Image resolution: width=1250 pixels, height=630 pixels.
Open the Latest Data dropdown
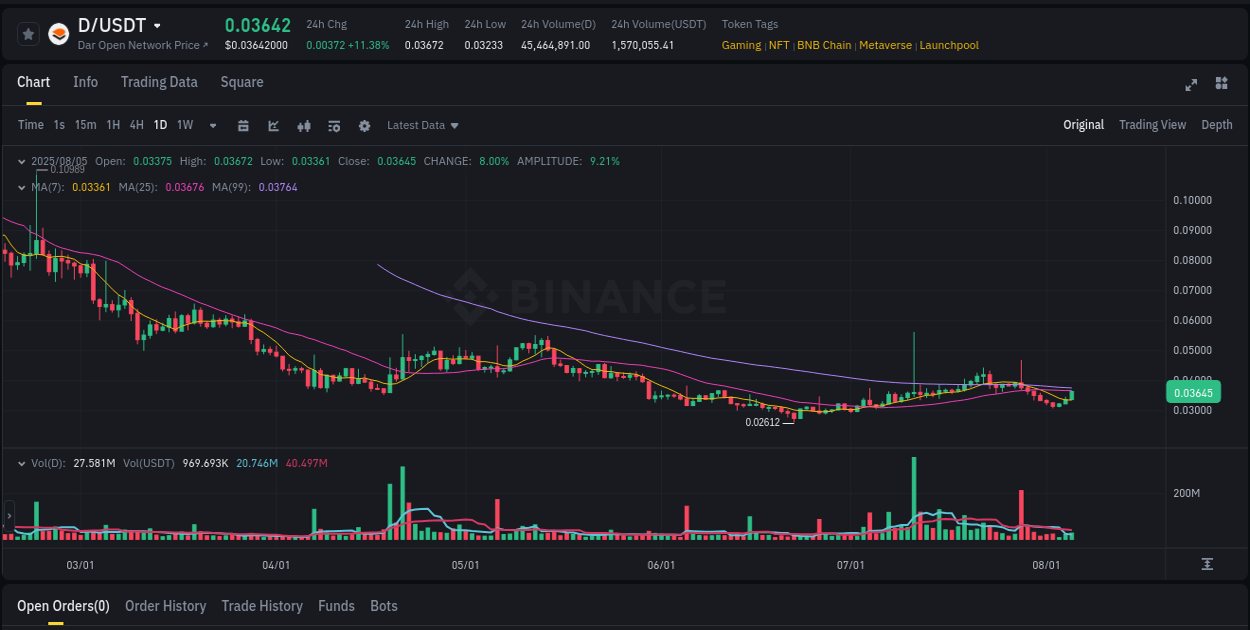coord(422,125)
